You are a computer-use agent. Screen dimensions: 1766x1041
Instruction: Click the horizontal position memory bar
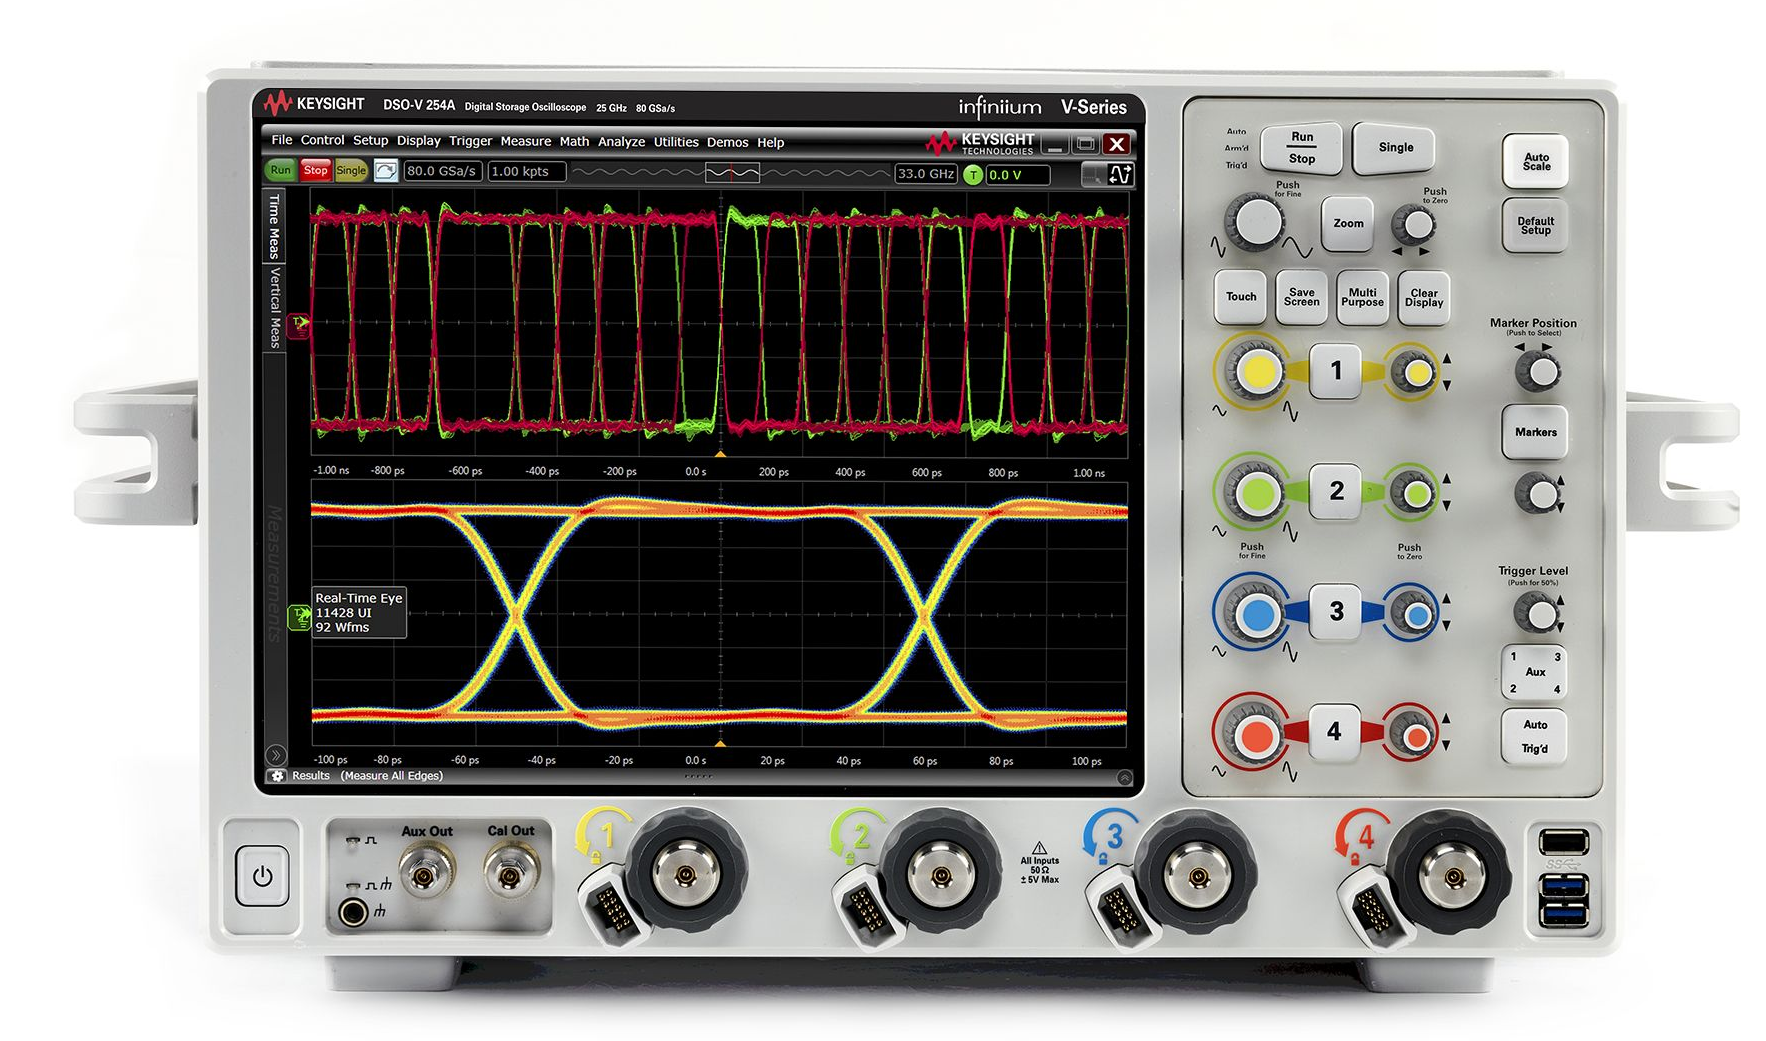732,173
